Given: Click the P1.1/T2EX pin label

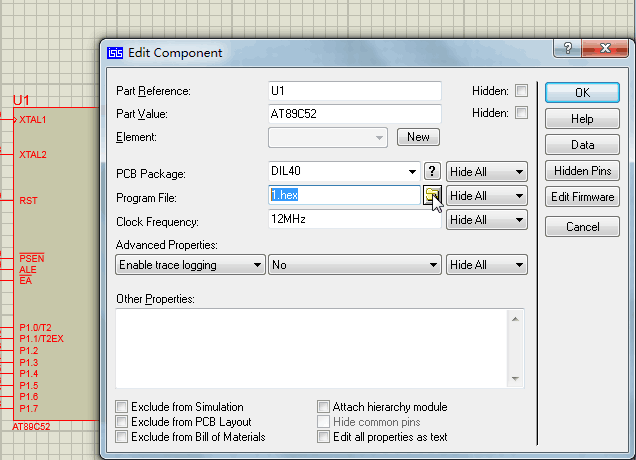Looking at the screenshot, I should coord(41,339).
